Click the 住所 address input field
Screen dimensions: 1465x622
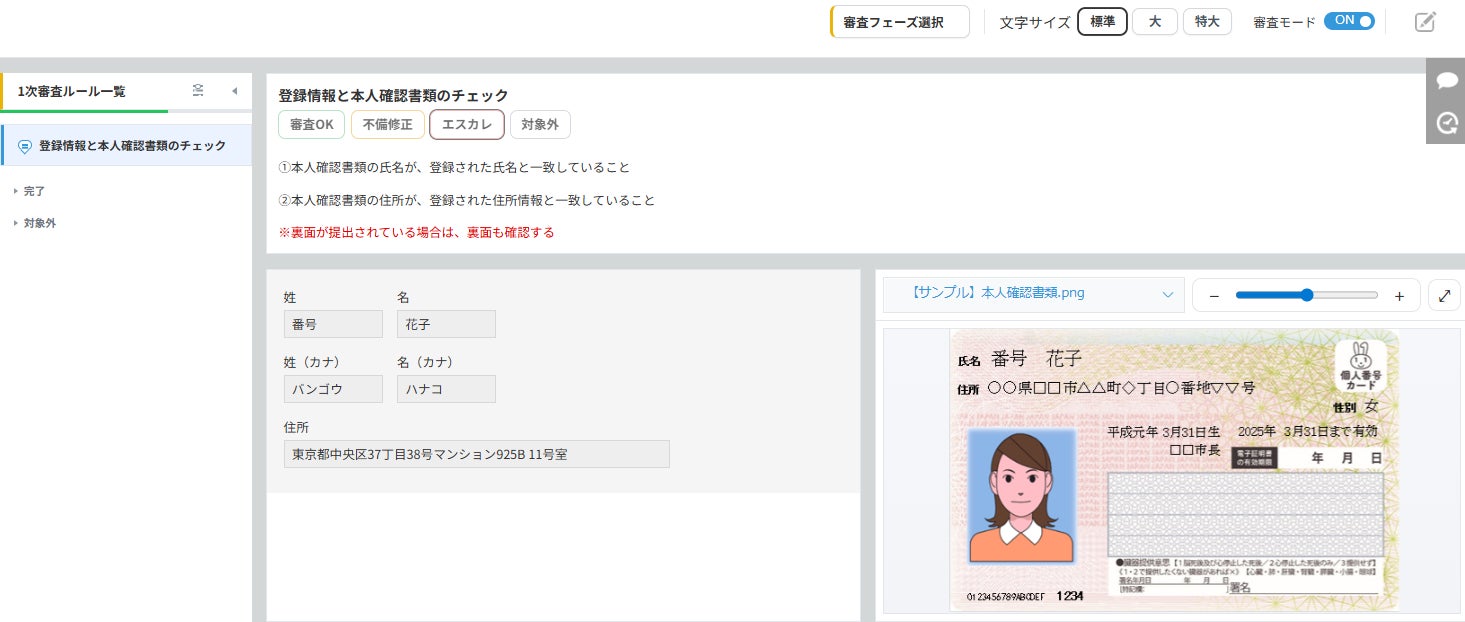pos(477,454)
